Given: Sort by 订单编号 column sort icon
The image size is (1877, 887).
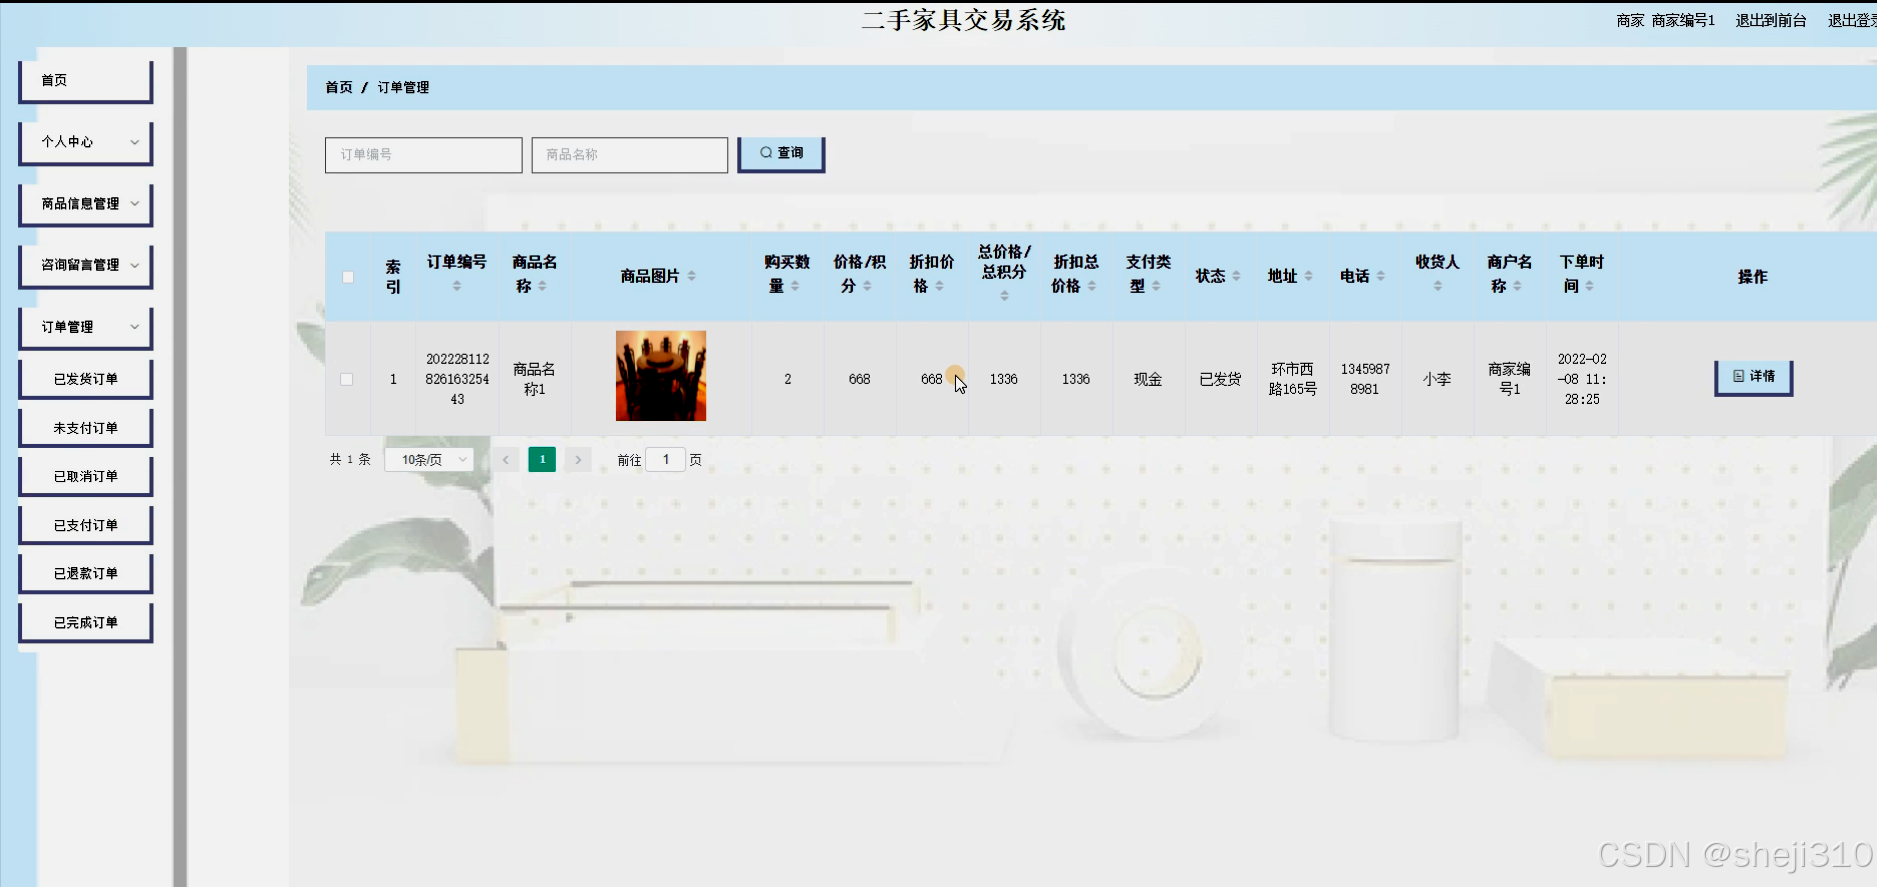Looking at the screenshot, I should [457, 286].
